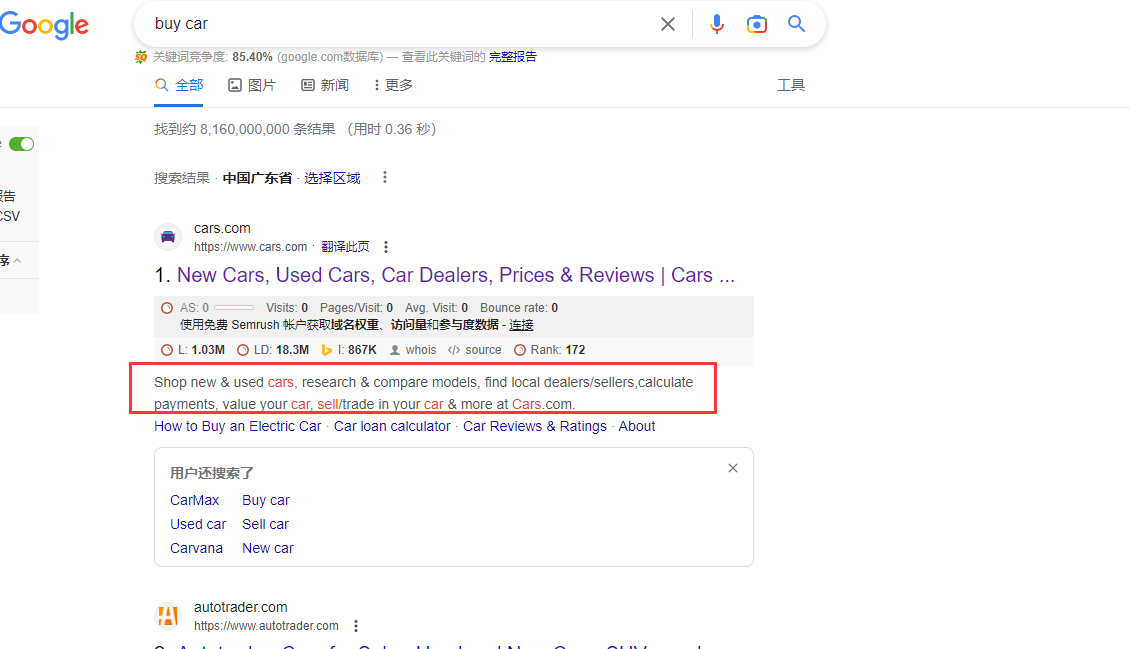Toggle the green switch in the sidebar

point(22,144)
